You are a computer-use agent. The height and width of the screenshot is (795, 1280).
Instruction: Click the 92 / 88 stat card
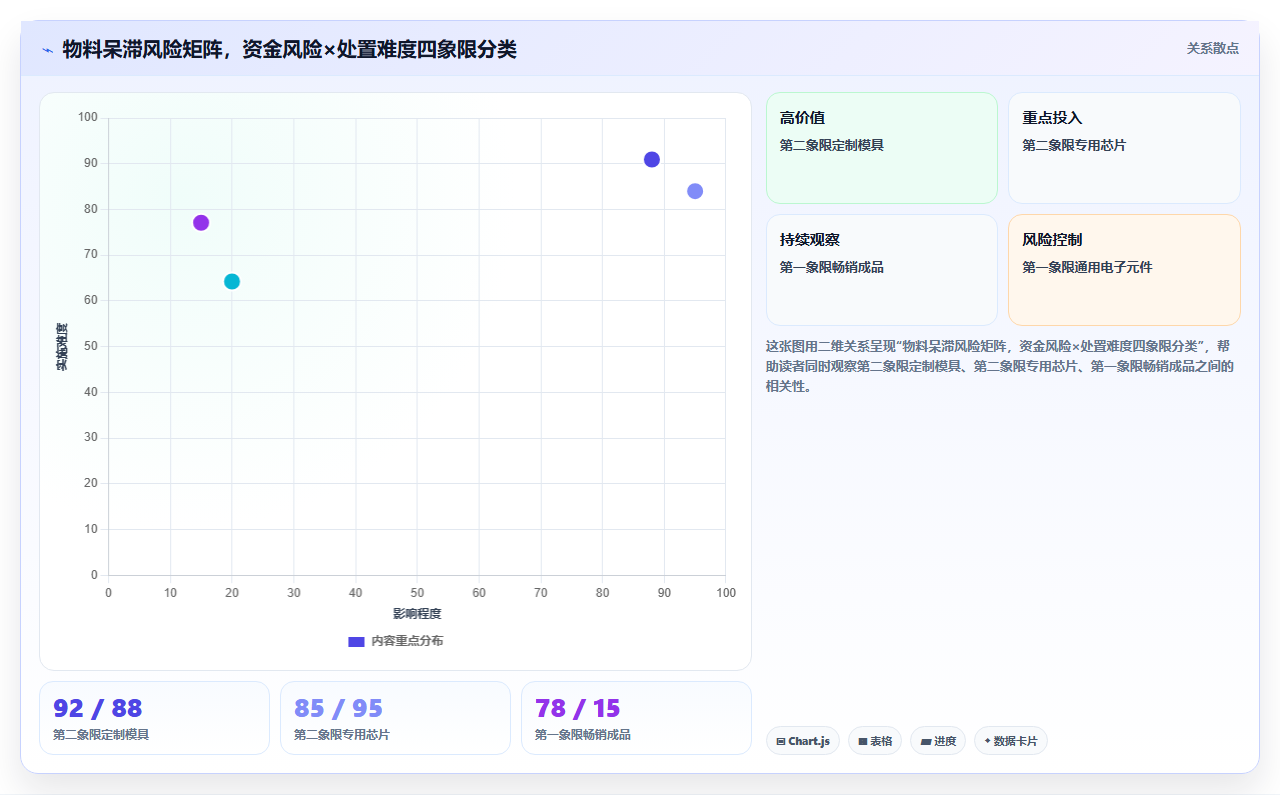pyautogui.click(x=154, y=718)
